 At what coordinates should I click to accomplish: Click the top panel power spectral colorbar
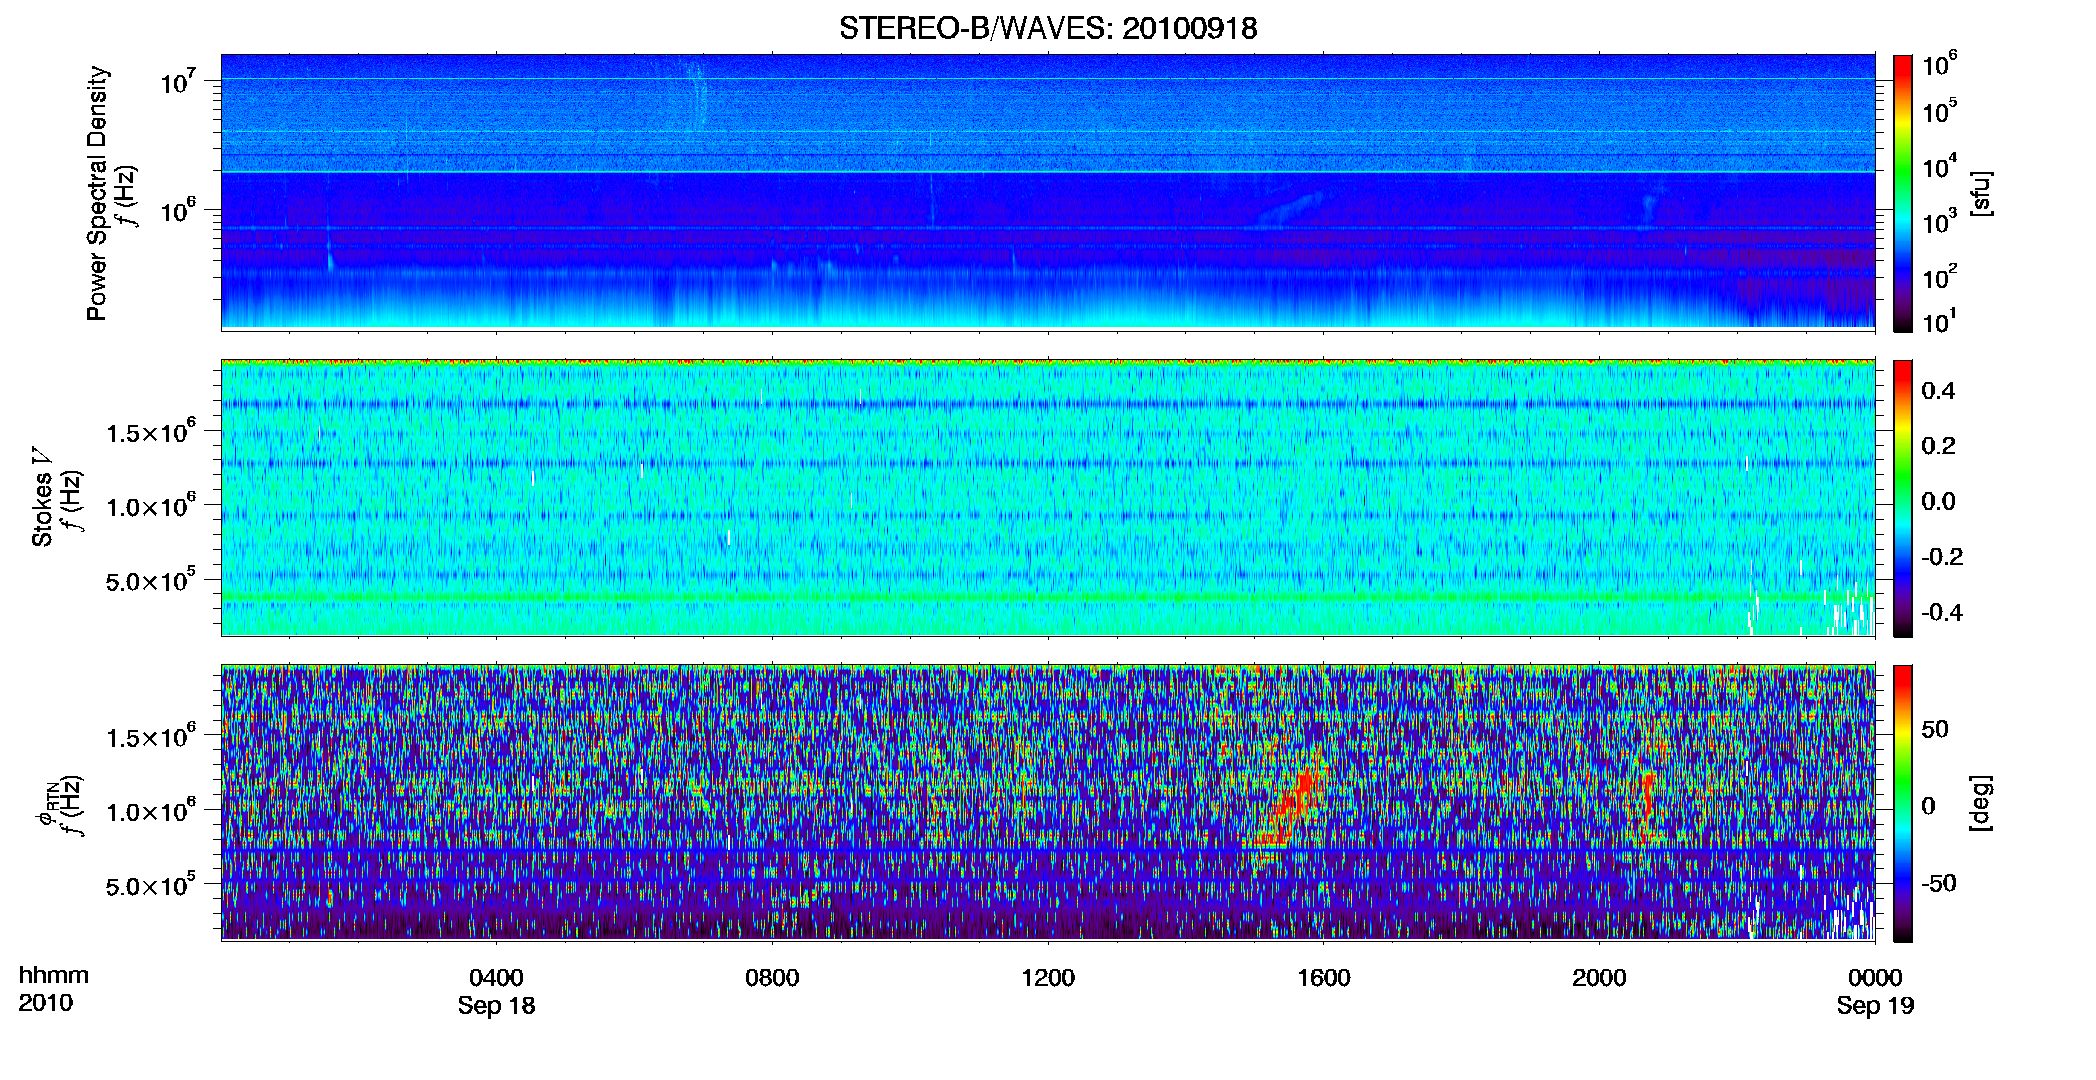[x=1903, y=193]
